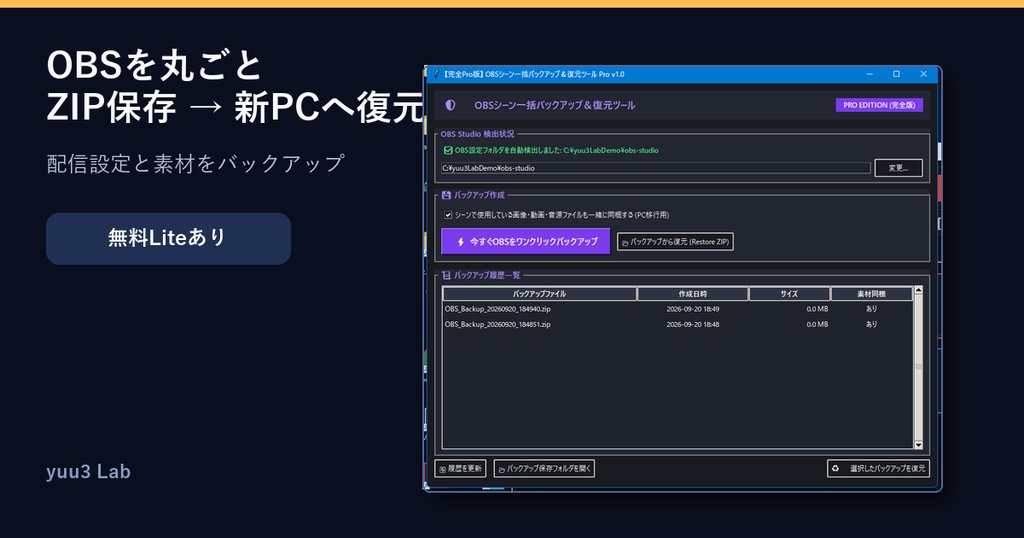Click the yuu3 Lab text
This screenshot has width=1024, height=538.
88,471
